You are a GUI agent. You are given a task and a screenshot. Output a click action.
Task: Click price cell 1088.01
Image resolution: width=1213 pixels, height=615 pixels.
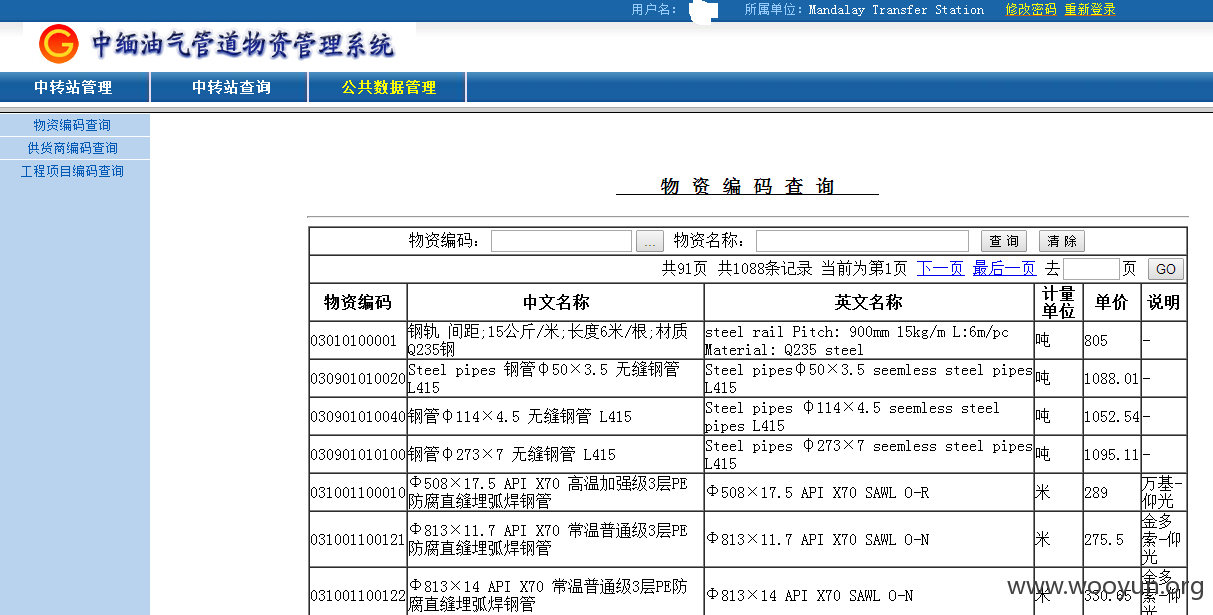[1111, 379]
